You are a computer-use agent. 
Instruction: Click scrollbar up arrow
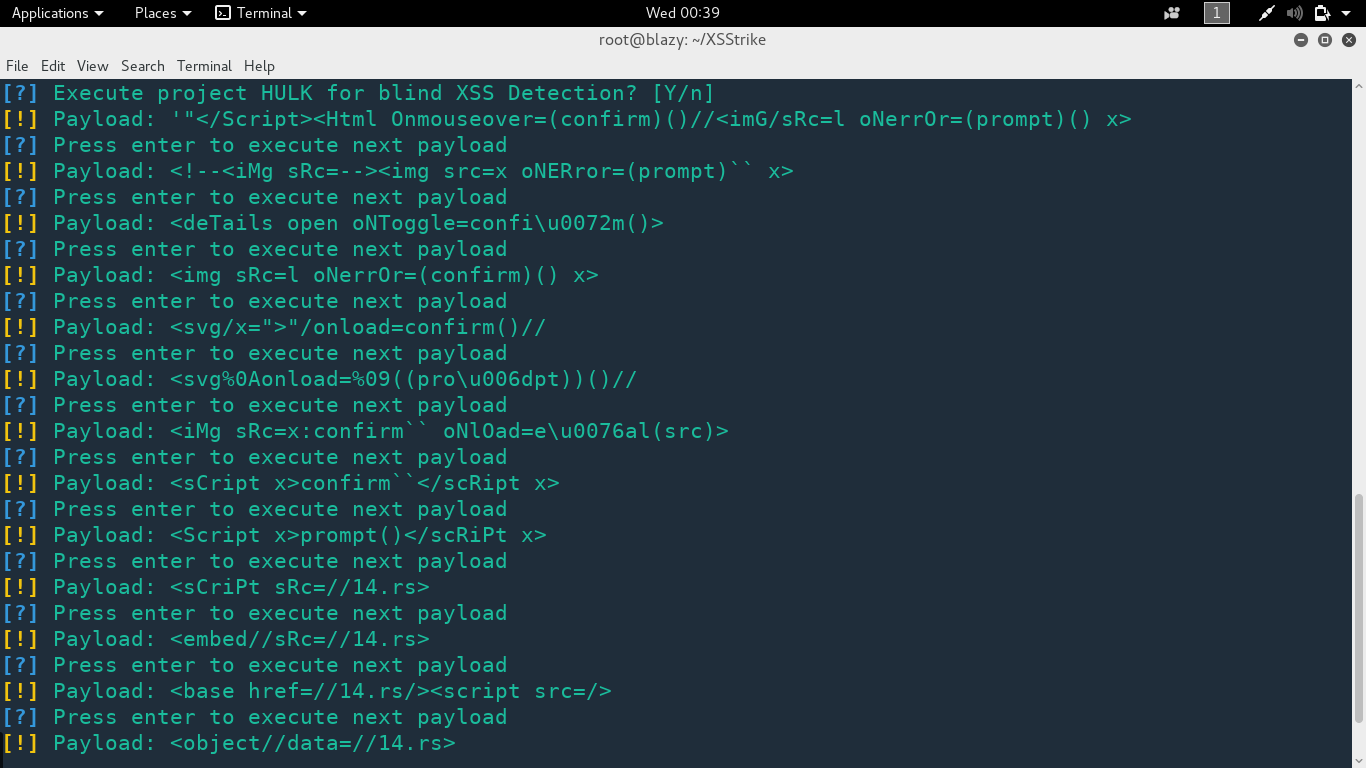point(1357,87)
